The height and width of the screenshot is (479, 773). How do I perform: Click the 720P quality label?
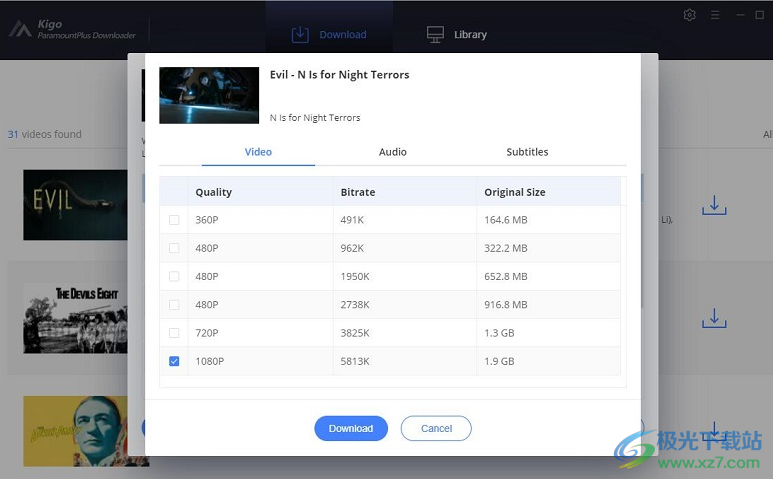point(207,333)
